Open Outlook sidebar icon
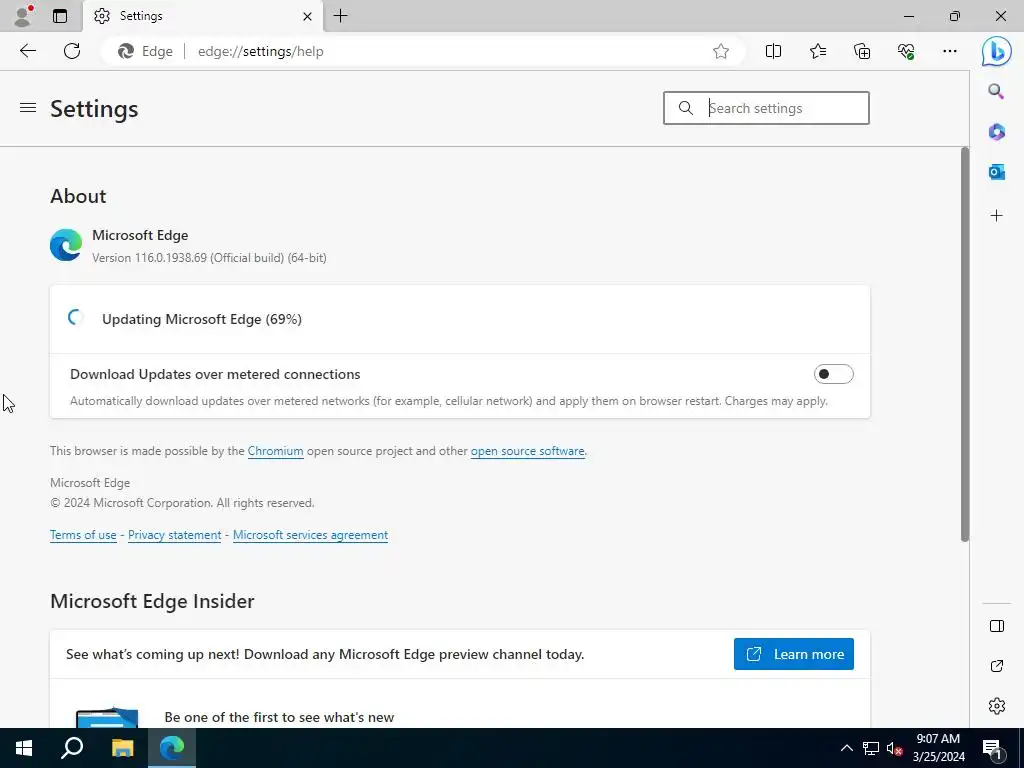Viewport: 1024px width, 768px height. click(x=996, y=172)
